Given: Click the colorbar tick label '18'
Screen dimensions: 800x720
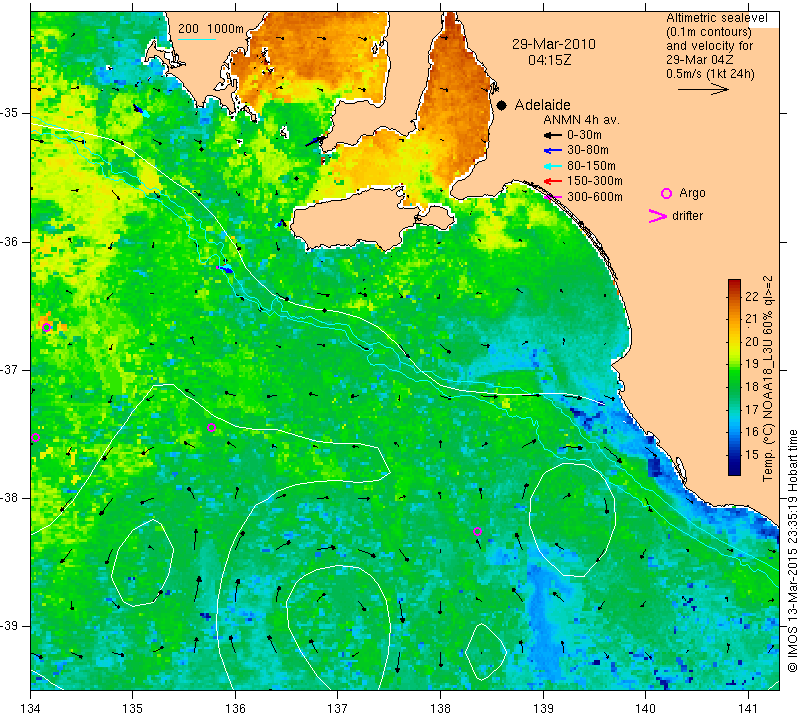Looking at the screenshot, I should coord(752,387).
